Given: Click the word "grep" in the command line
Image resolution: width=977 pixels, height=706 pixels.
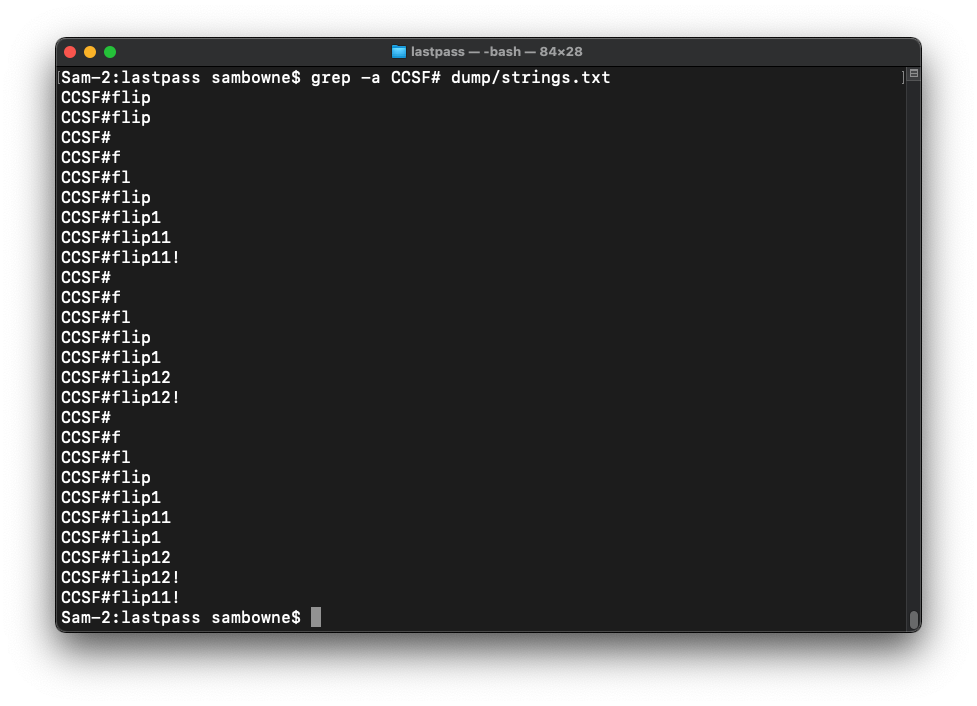Looking at the screenshot, I should click(x=330, y=77).
